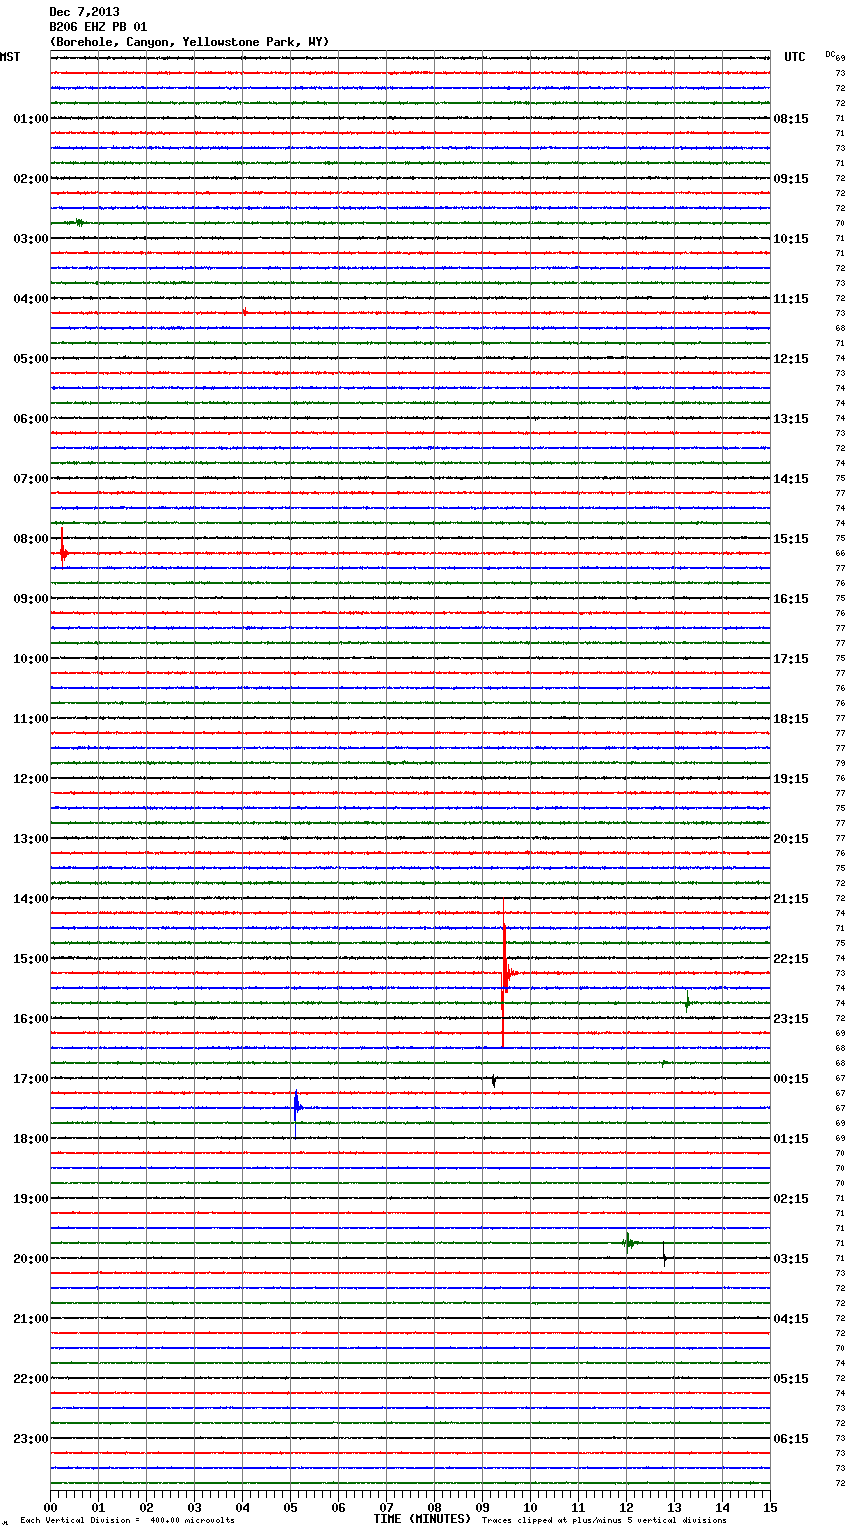The width and height of the screenshot is (850, 1534).
Task: Click the green seismic event near minute 12 at 19:45
Action: (628, 1243)
